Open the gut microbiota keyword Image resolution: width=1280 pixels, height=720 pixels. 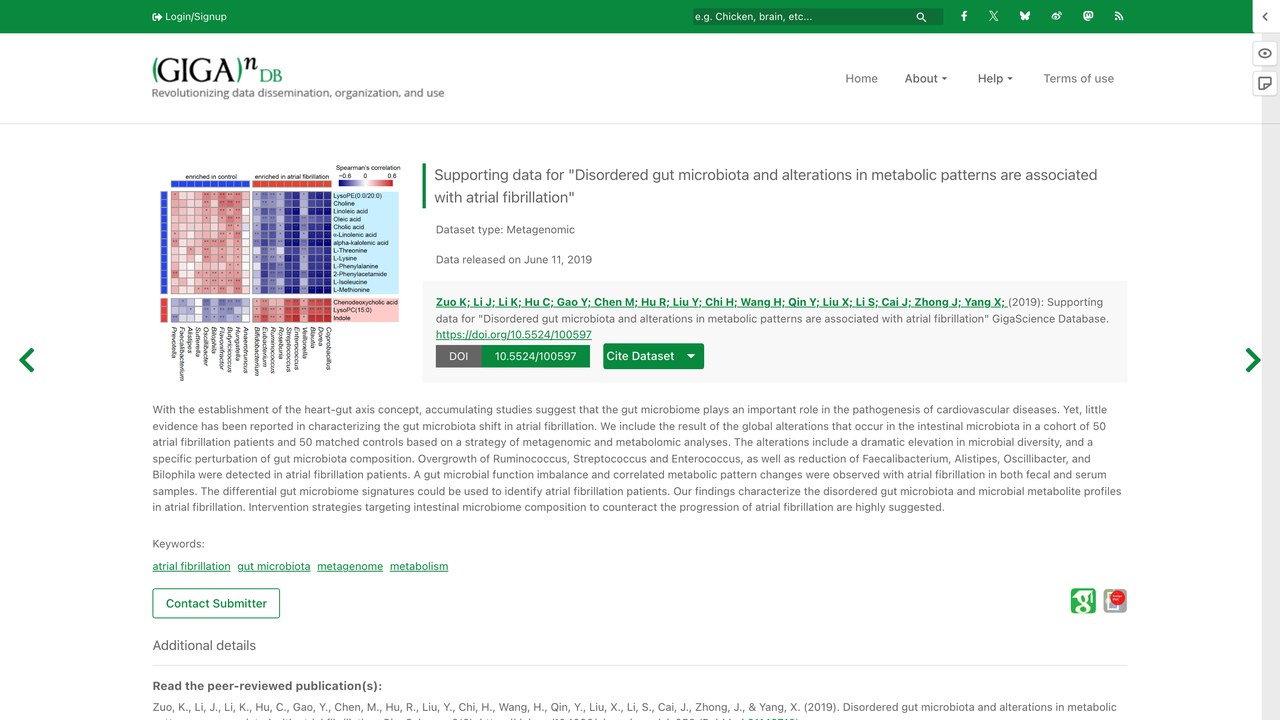(274, 566)
